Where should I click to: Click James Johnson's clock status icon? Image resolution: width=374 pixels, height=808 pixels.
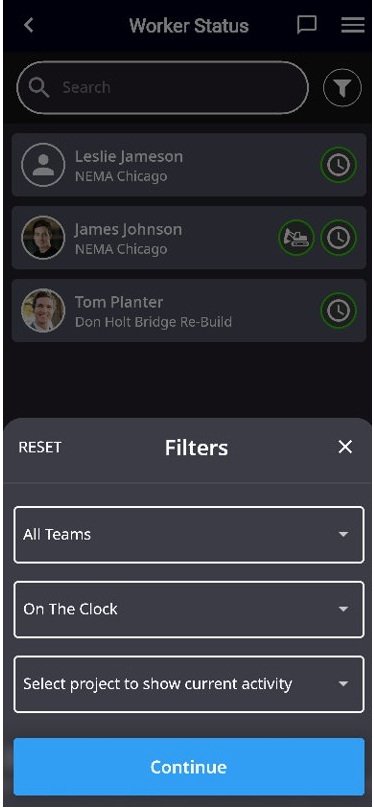(x=338, y=238)
